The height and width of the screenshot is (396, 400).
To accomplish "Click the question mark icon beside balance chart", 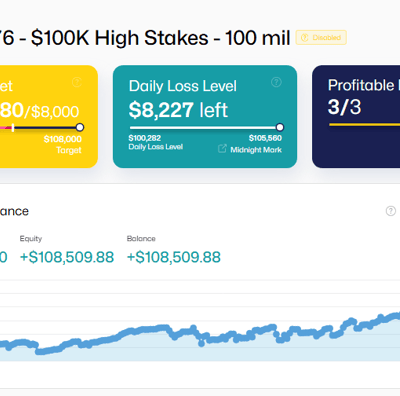I will click(x=391, y=211).
